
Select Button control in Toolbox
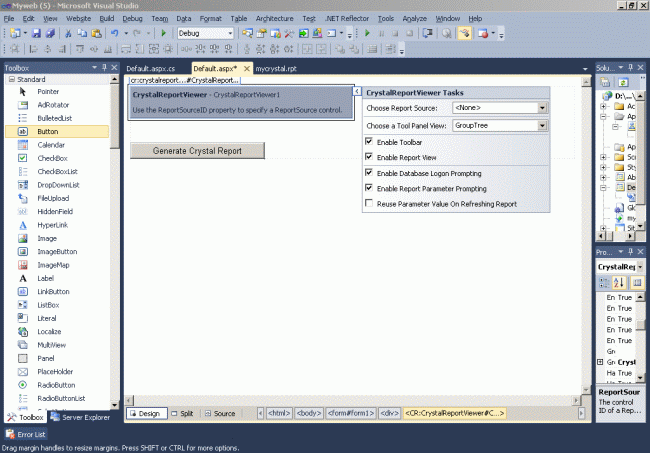[x=57, y=131]
